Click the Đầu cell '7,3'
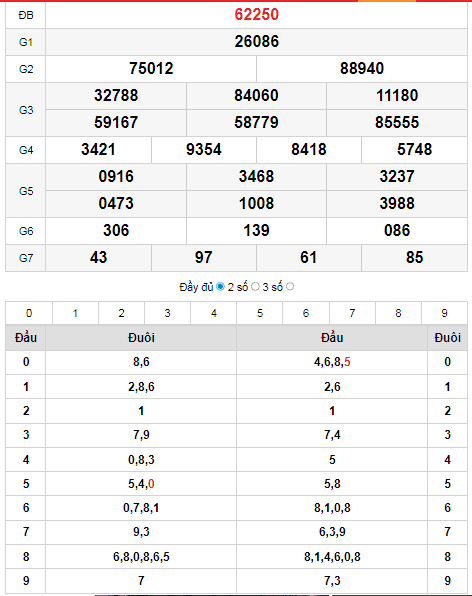 point(332,580)
